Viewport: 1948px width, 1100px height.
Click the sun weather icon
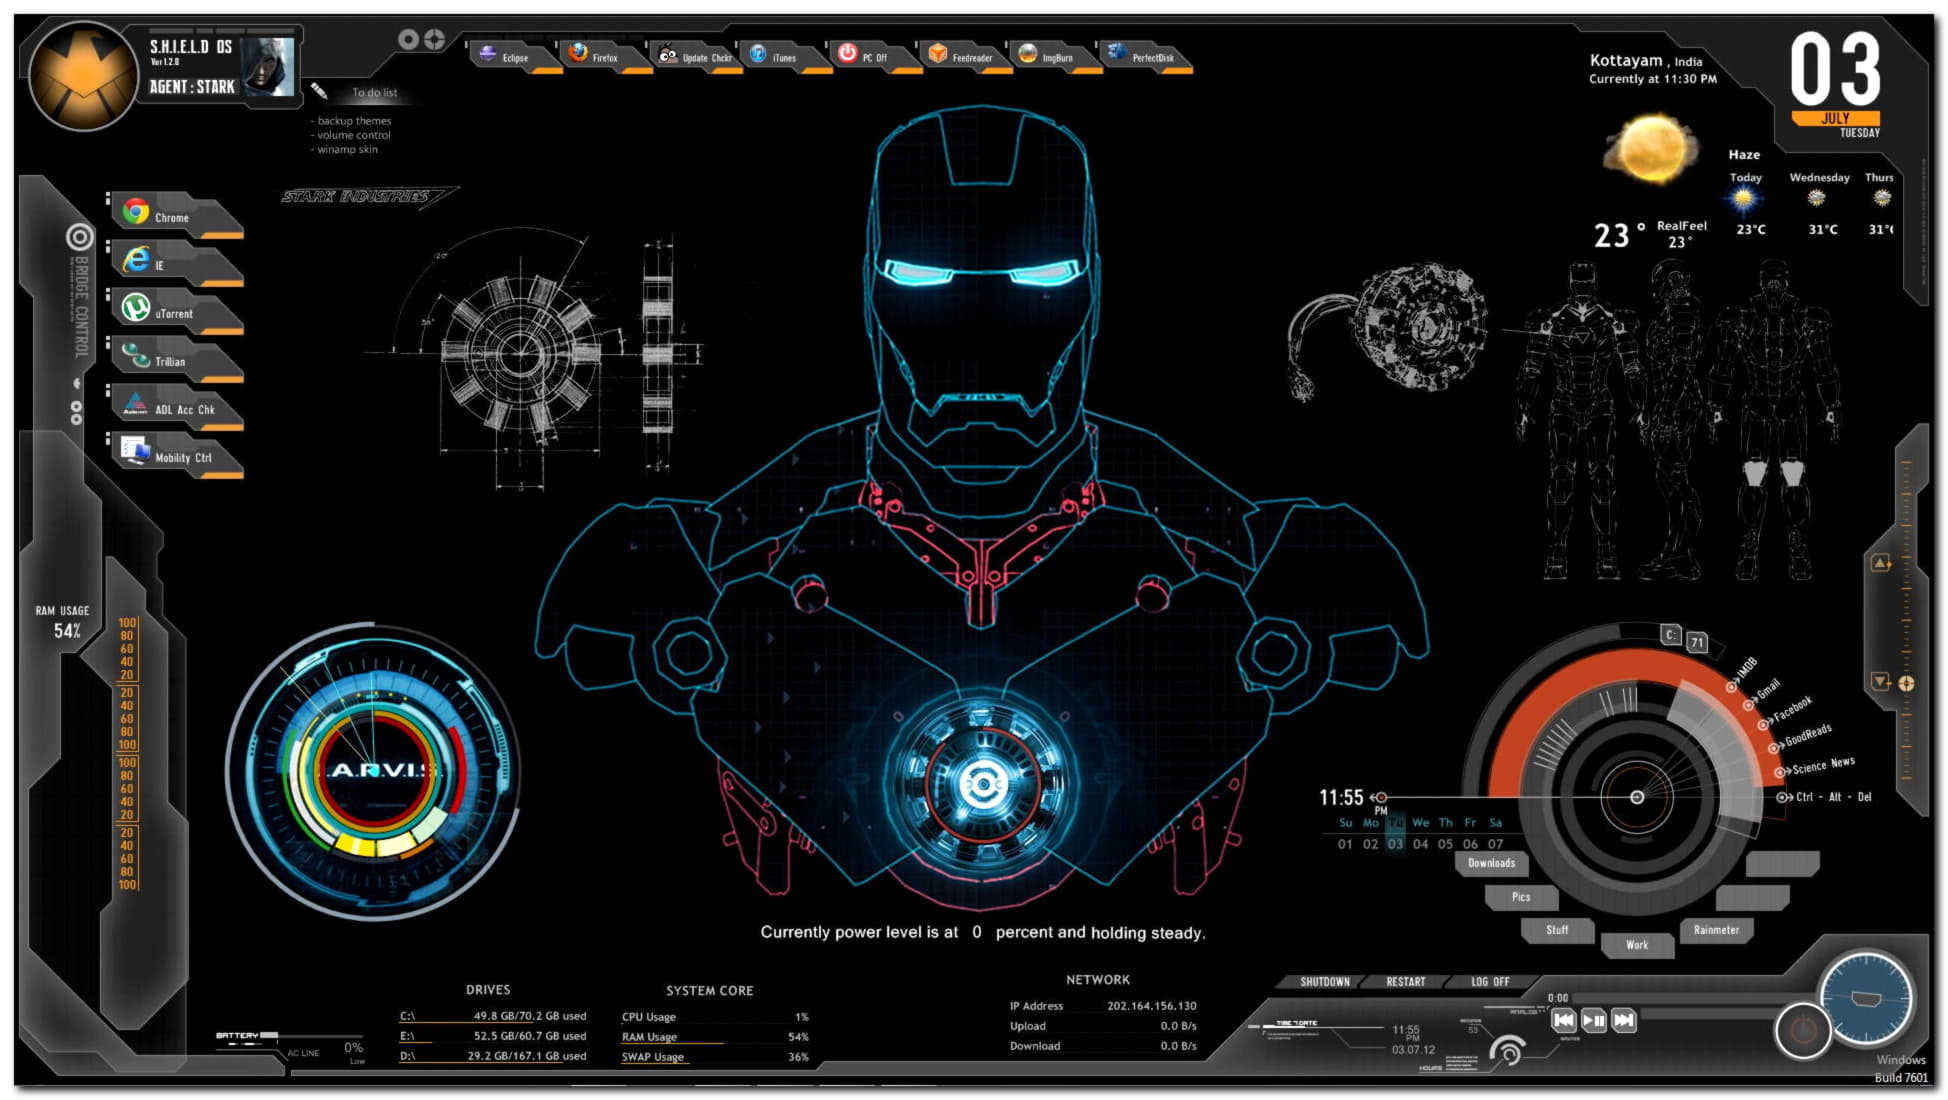point(1651,149)
